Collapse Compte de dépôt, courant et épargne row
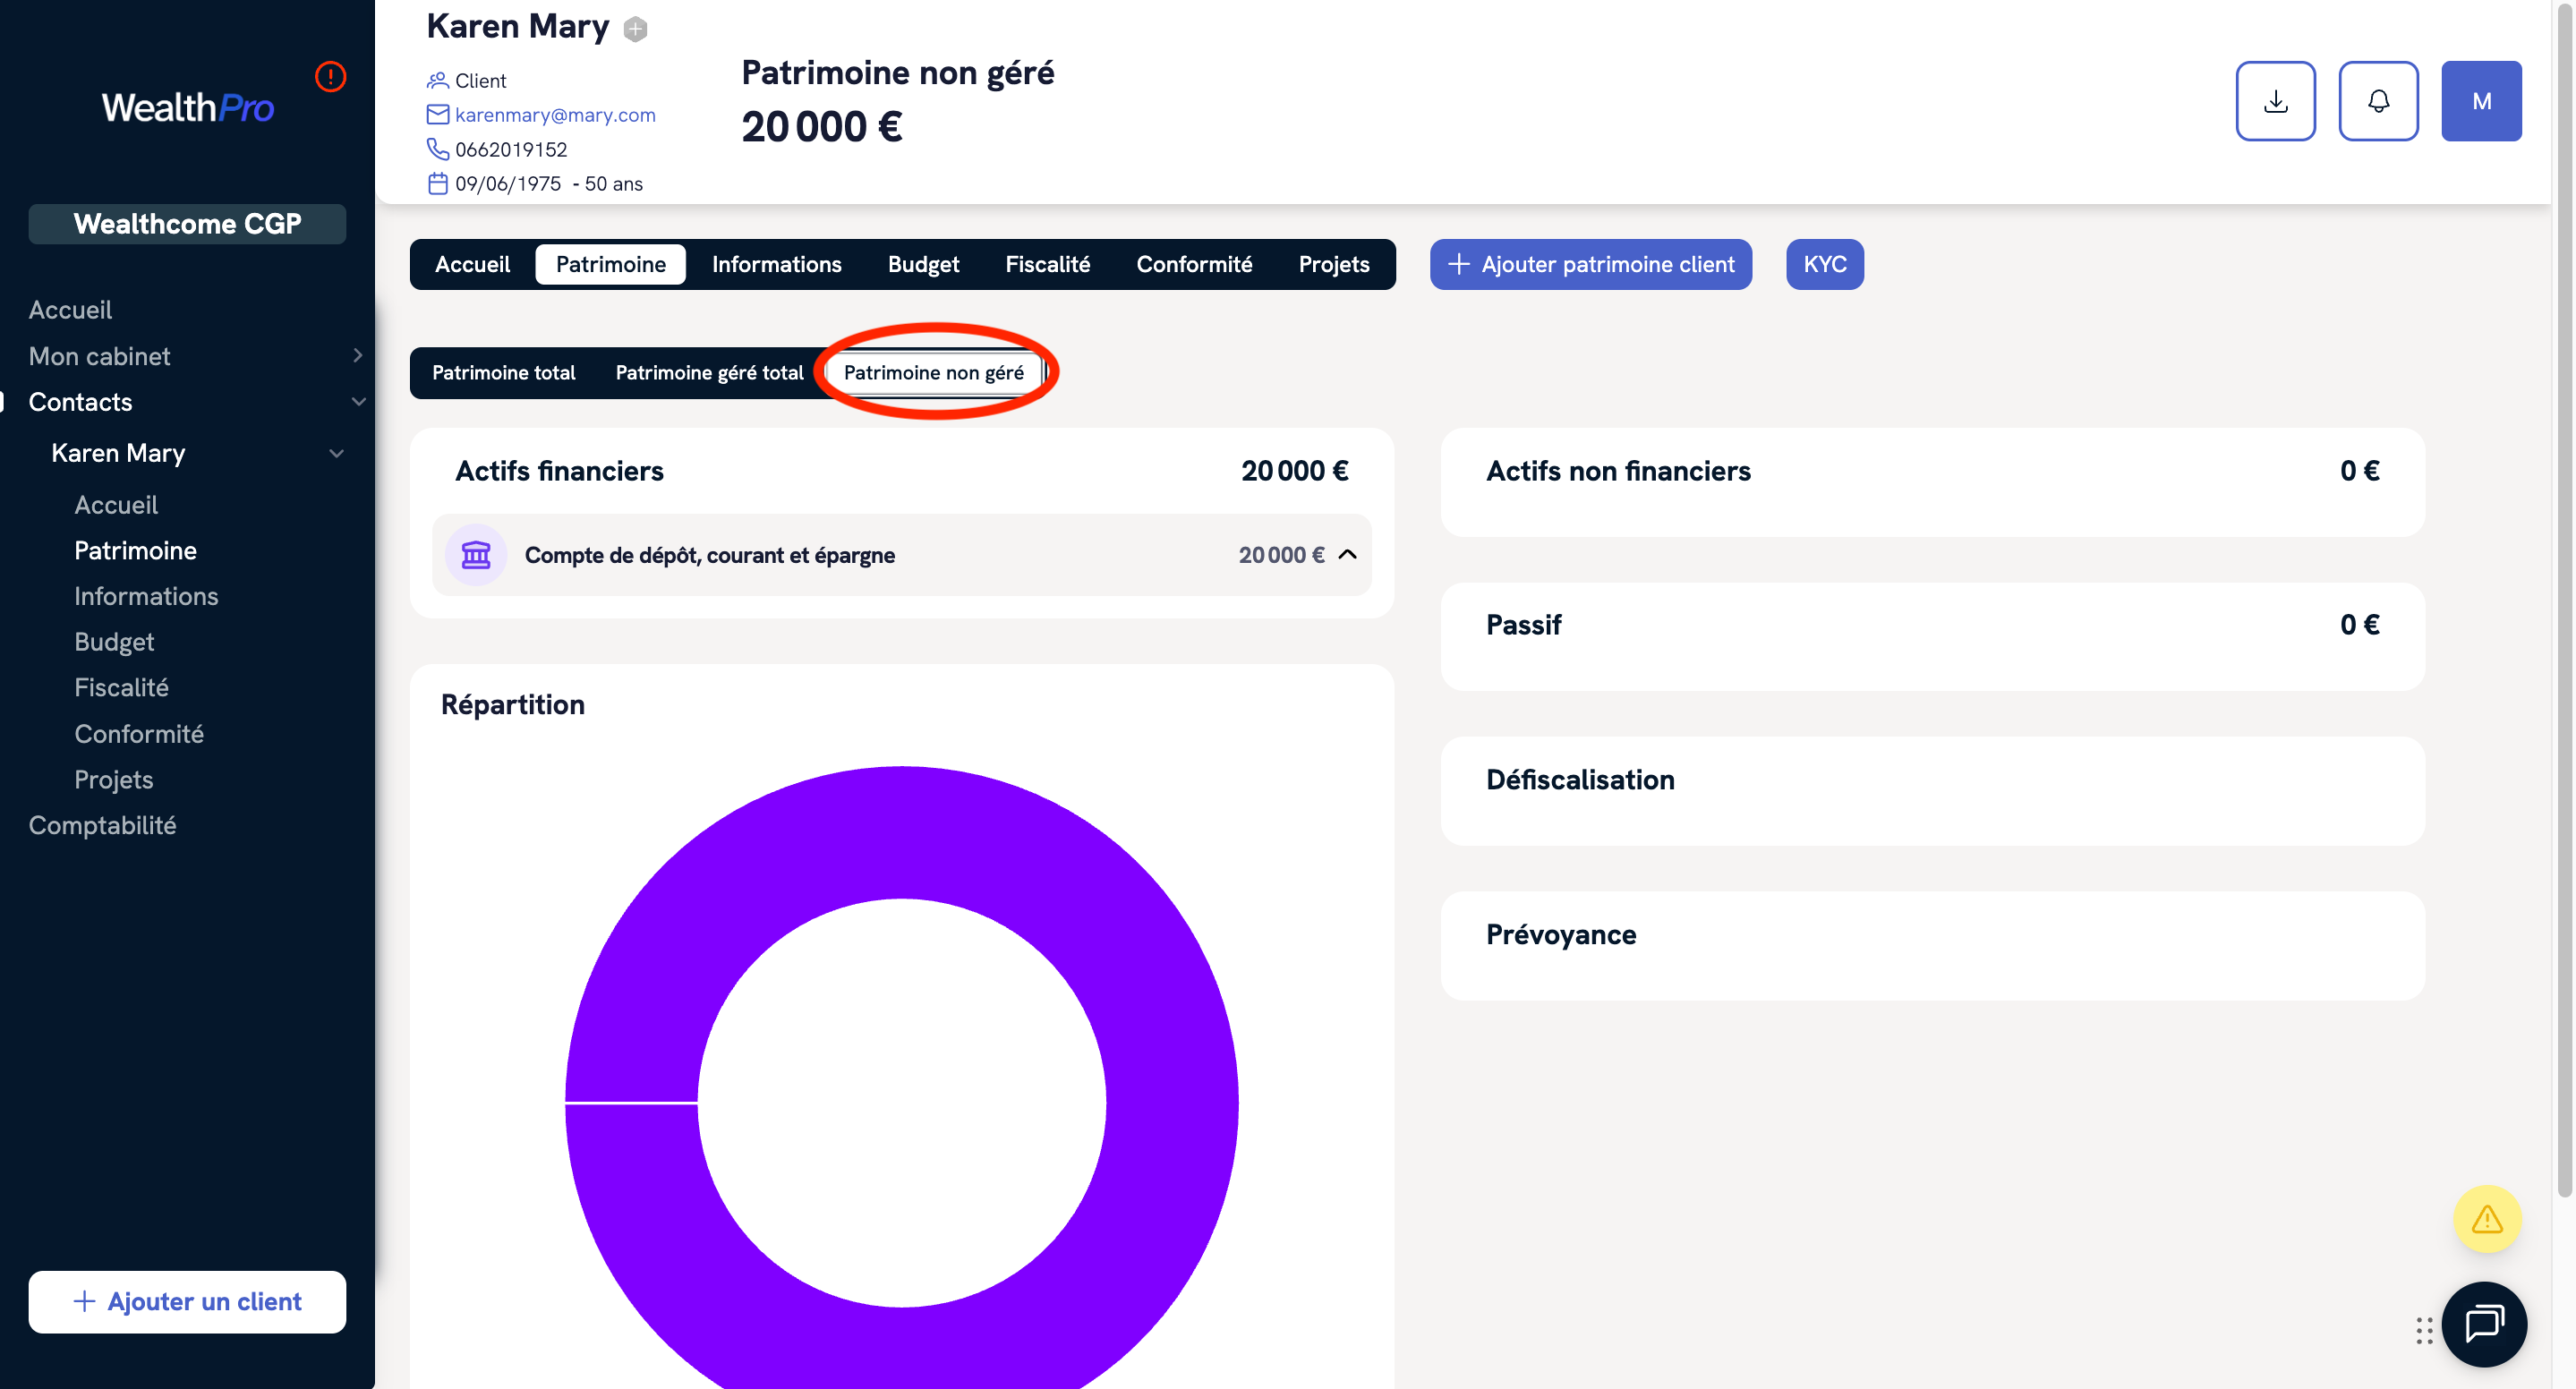 pyautogui.click(x=1347, y=555)
